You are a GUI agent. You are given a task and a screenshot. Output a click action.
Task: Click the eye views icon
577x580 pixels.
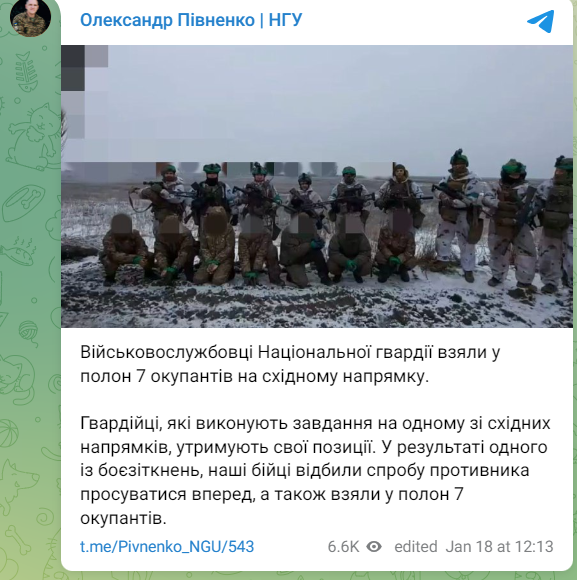[x=374, y=546]
